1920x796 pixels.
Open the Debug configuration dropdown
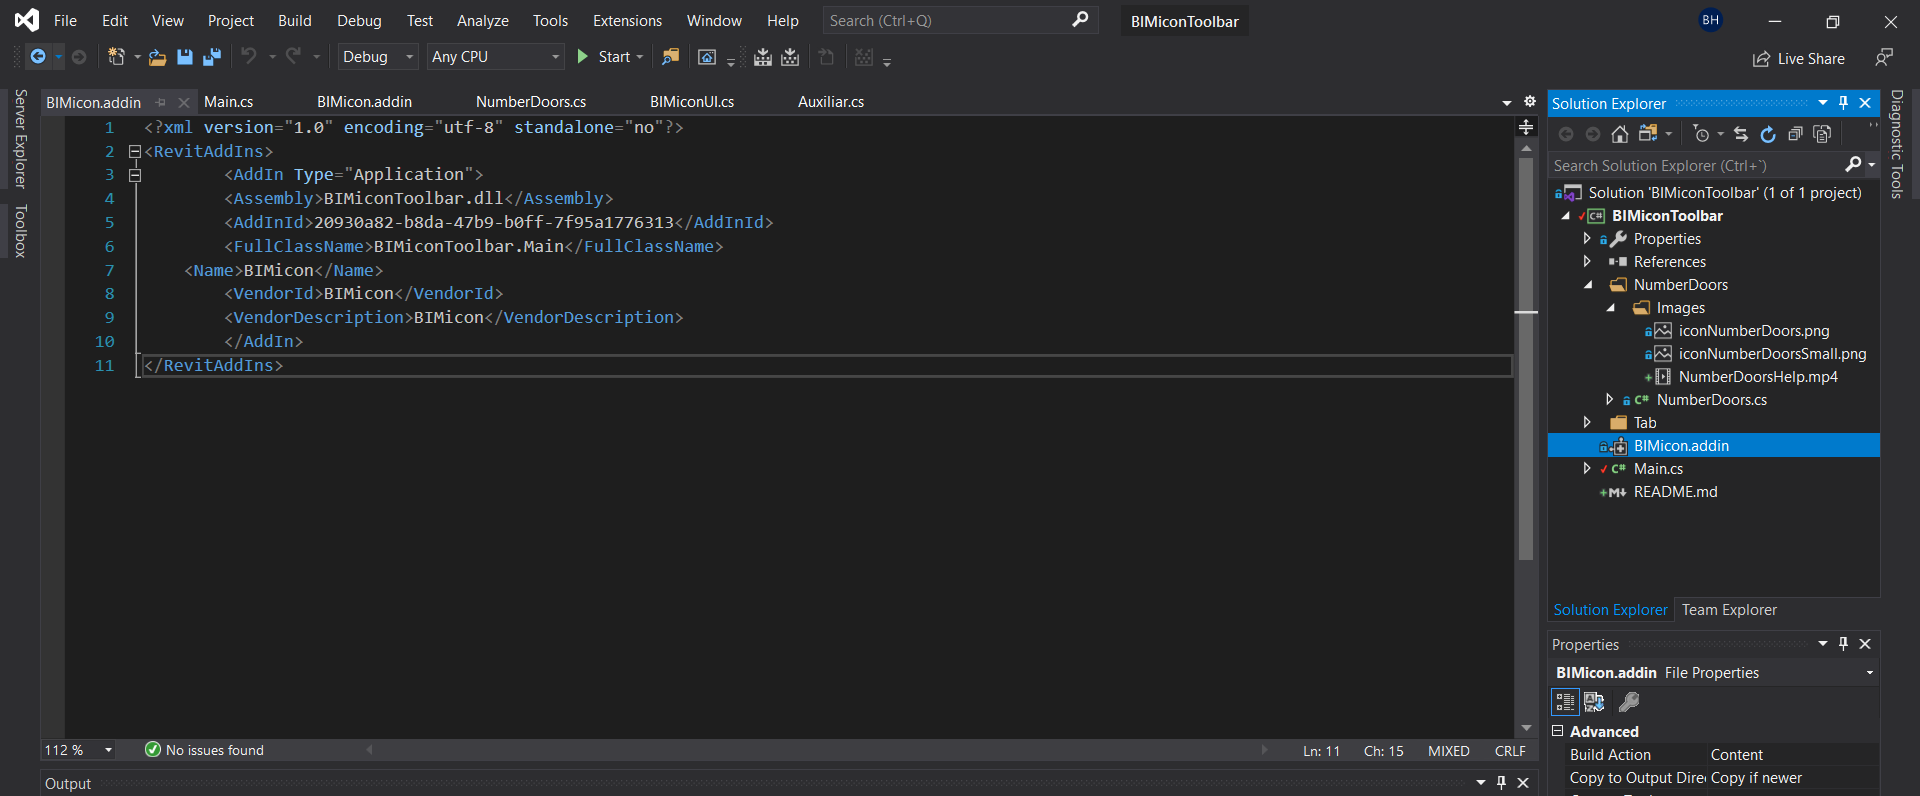[377, 57]
